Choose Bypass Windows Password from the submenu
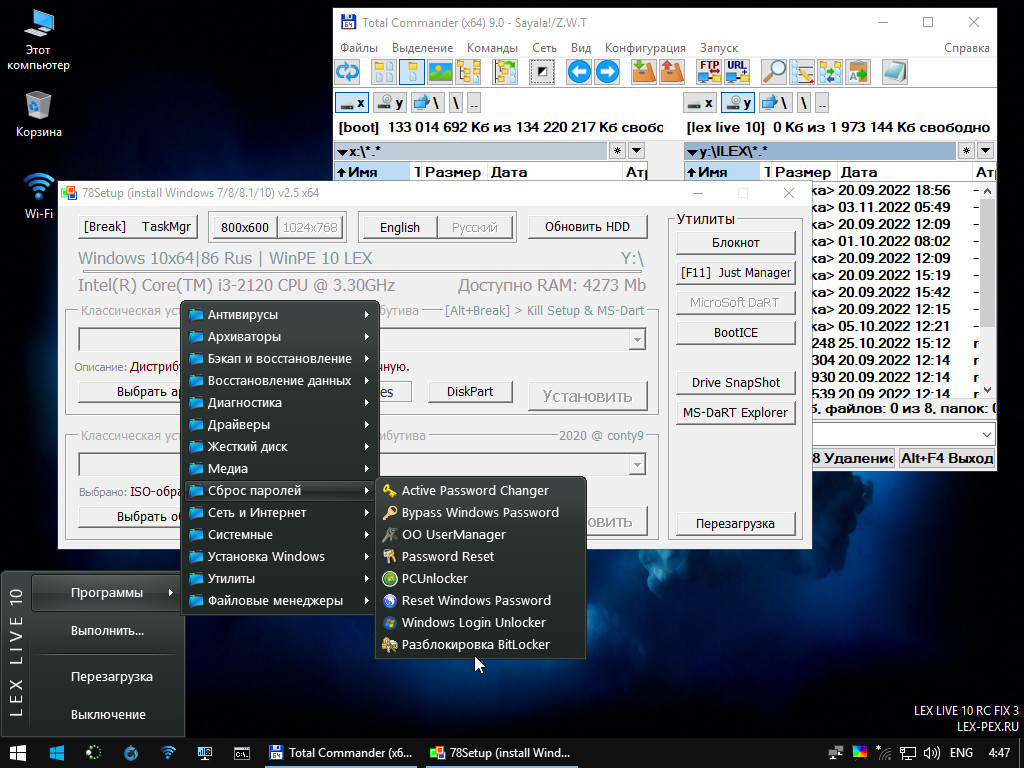This screenshot has width=1024, height=768. pyautogui.click(x=479, y=512)
